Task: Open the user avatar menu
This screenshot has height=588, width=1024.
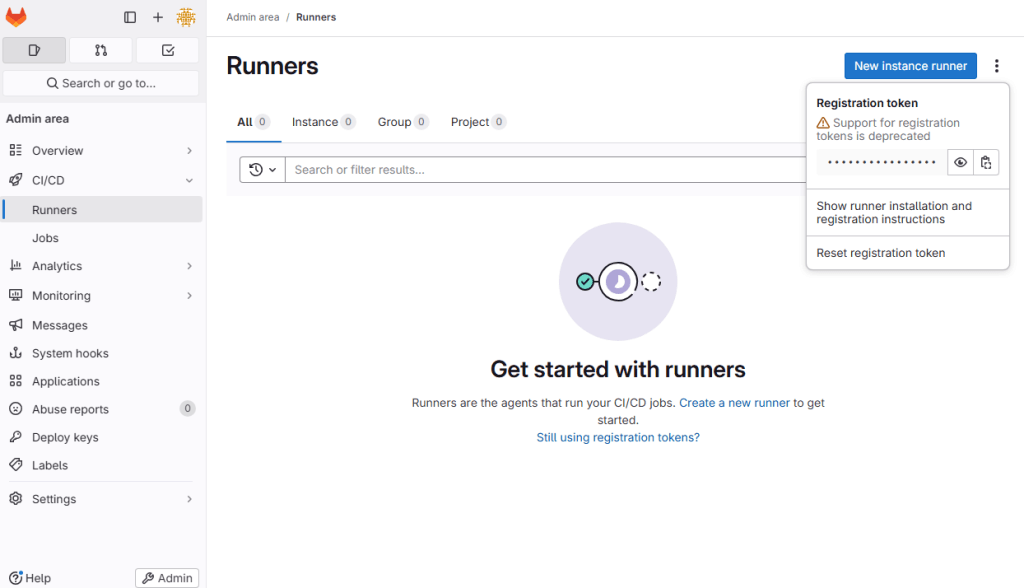Action: 186,18
